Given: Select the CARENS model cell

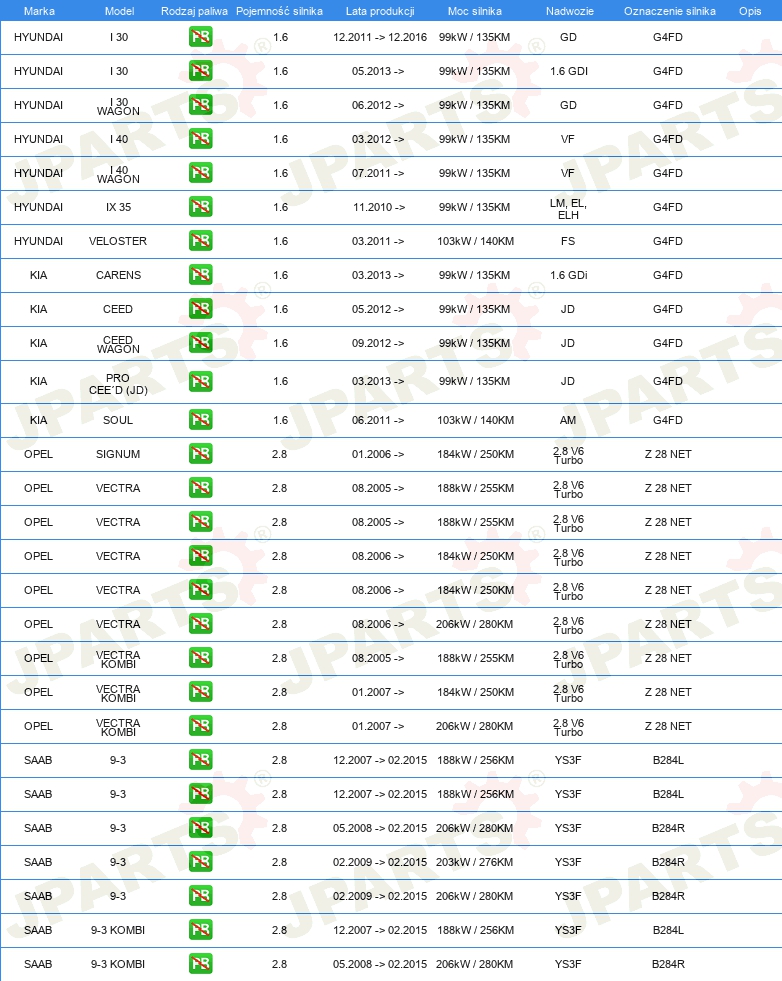Looking at the screenshot, I should [118, 275].
